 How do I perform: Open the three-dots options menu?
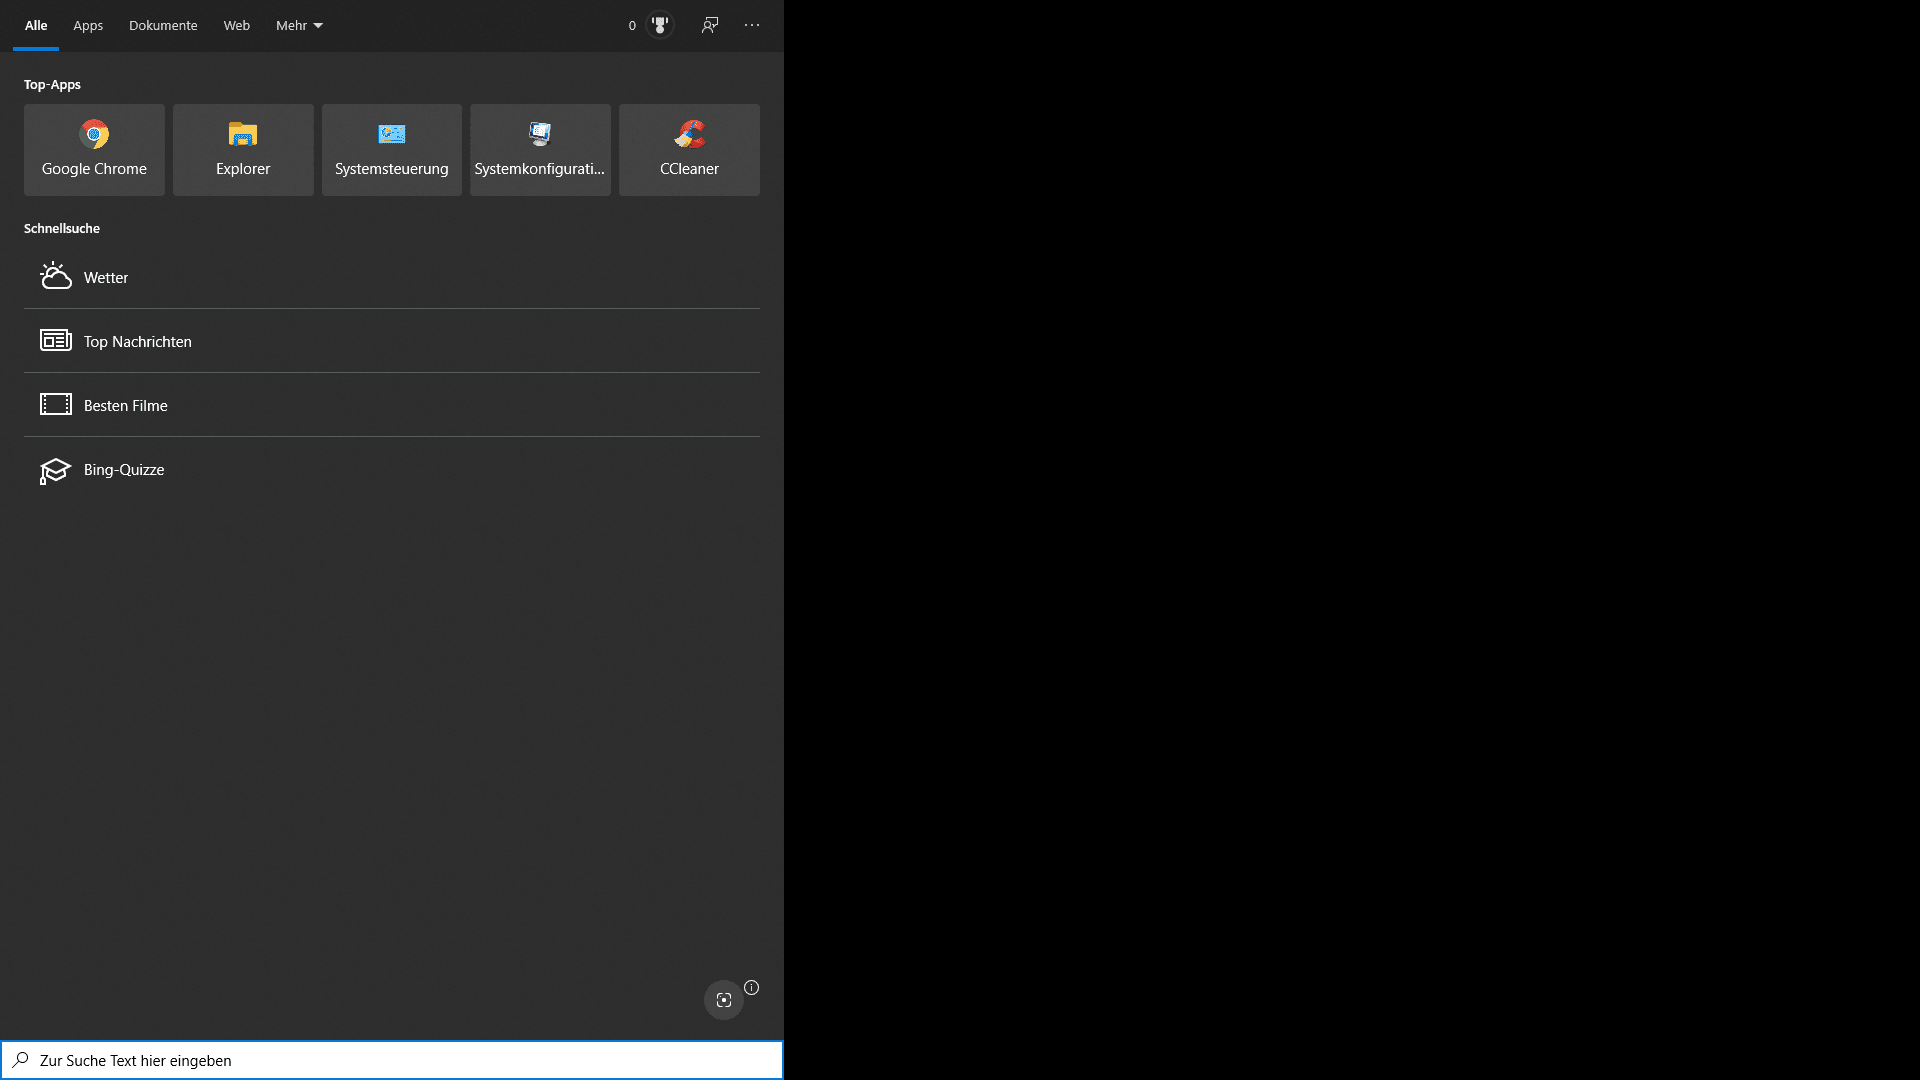tap(752, 25)
